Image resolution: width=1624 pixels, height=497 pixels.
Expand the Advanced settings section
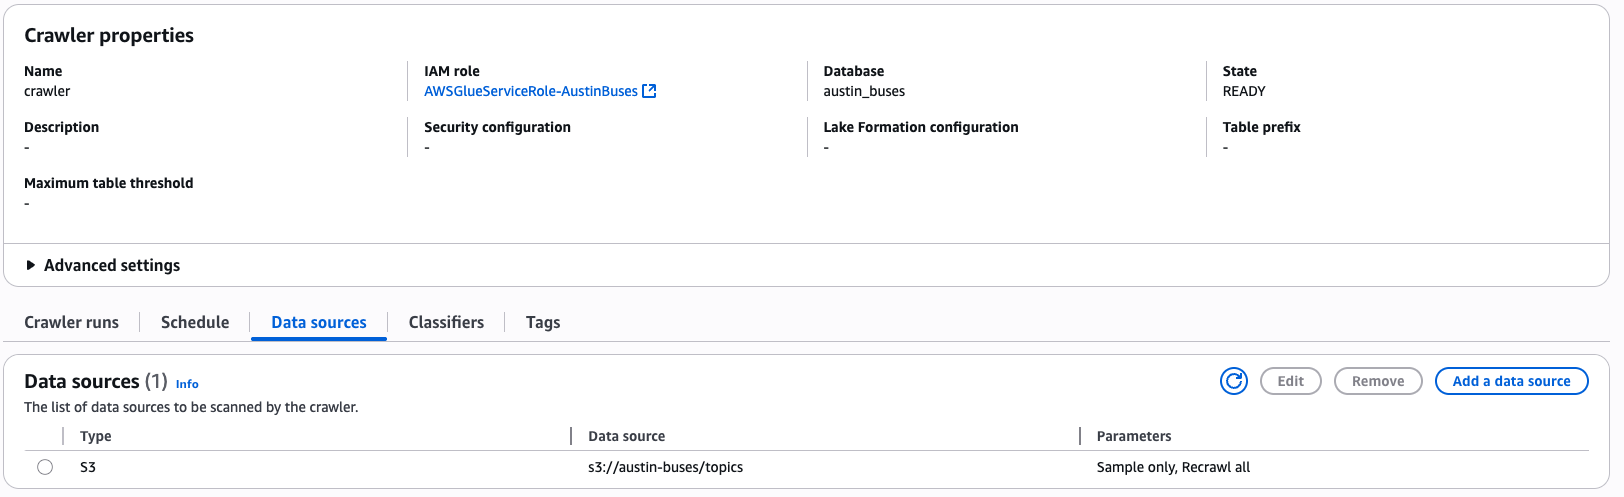(31, 265)
